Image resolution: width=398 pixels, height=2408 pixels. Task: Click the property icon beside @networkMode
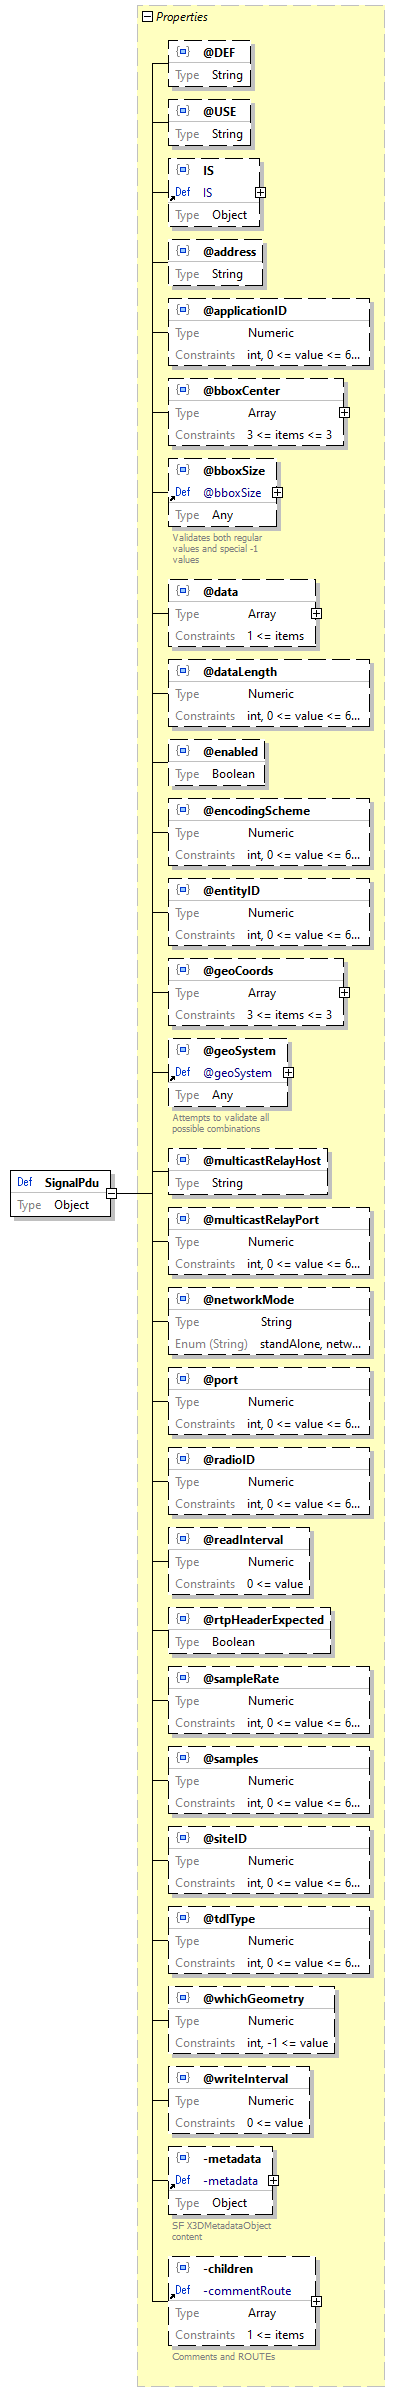183,1299
